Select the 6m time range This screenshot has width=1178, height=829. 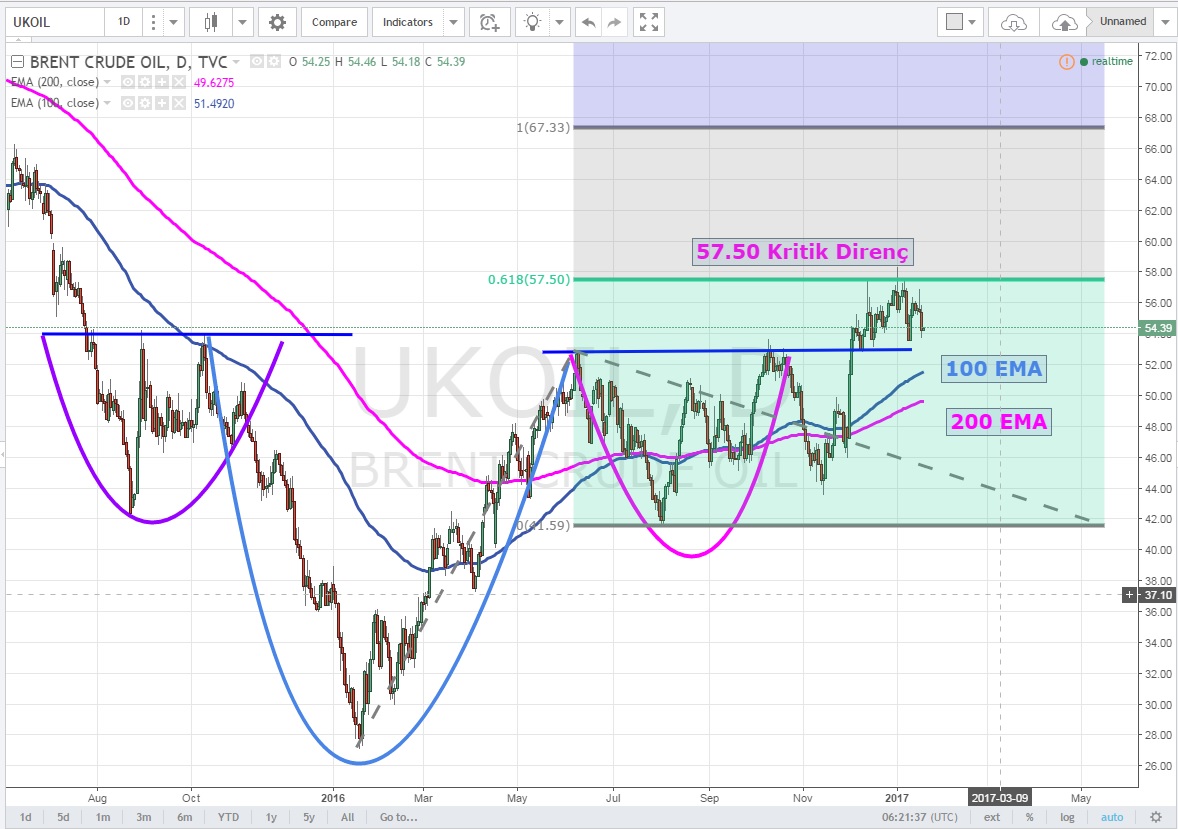point(184,817)
